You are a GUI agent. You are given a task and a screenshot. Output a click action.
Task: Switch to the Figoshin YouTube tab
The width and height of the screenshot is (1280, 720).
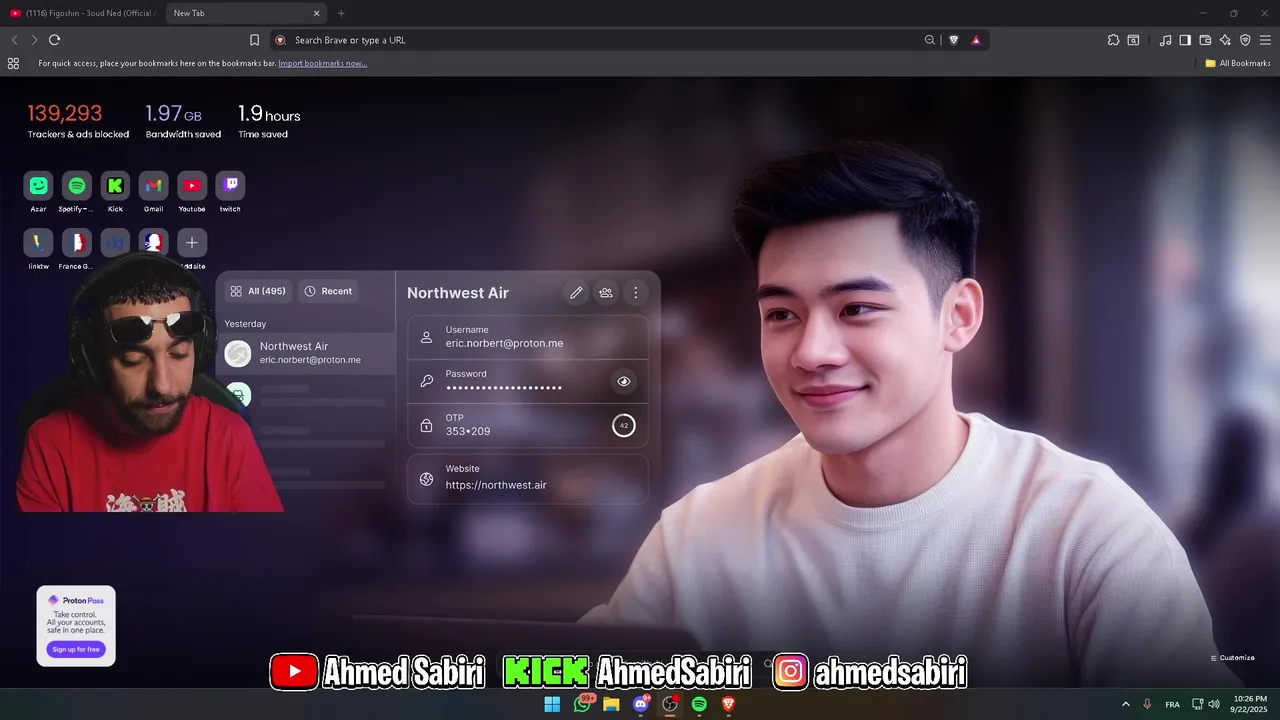[82, 13]
